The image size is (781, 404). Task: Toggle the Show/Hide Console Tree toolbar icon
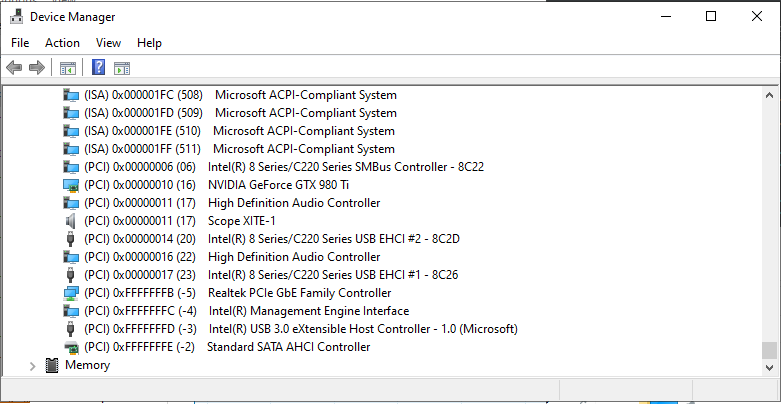pyautogui.click(x=68, y=68)
